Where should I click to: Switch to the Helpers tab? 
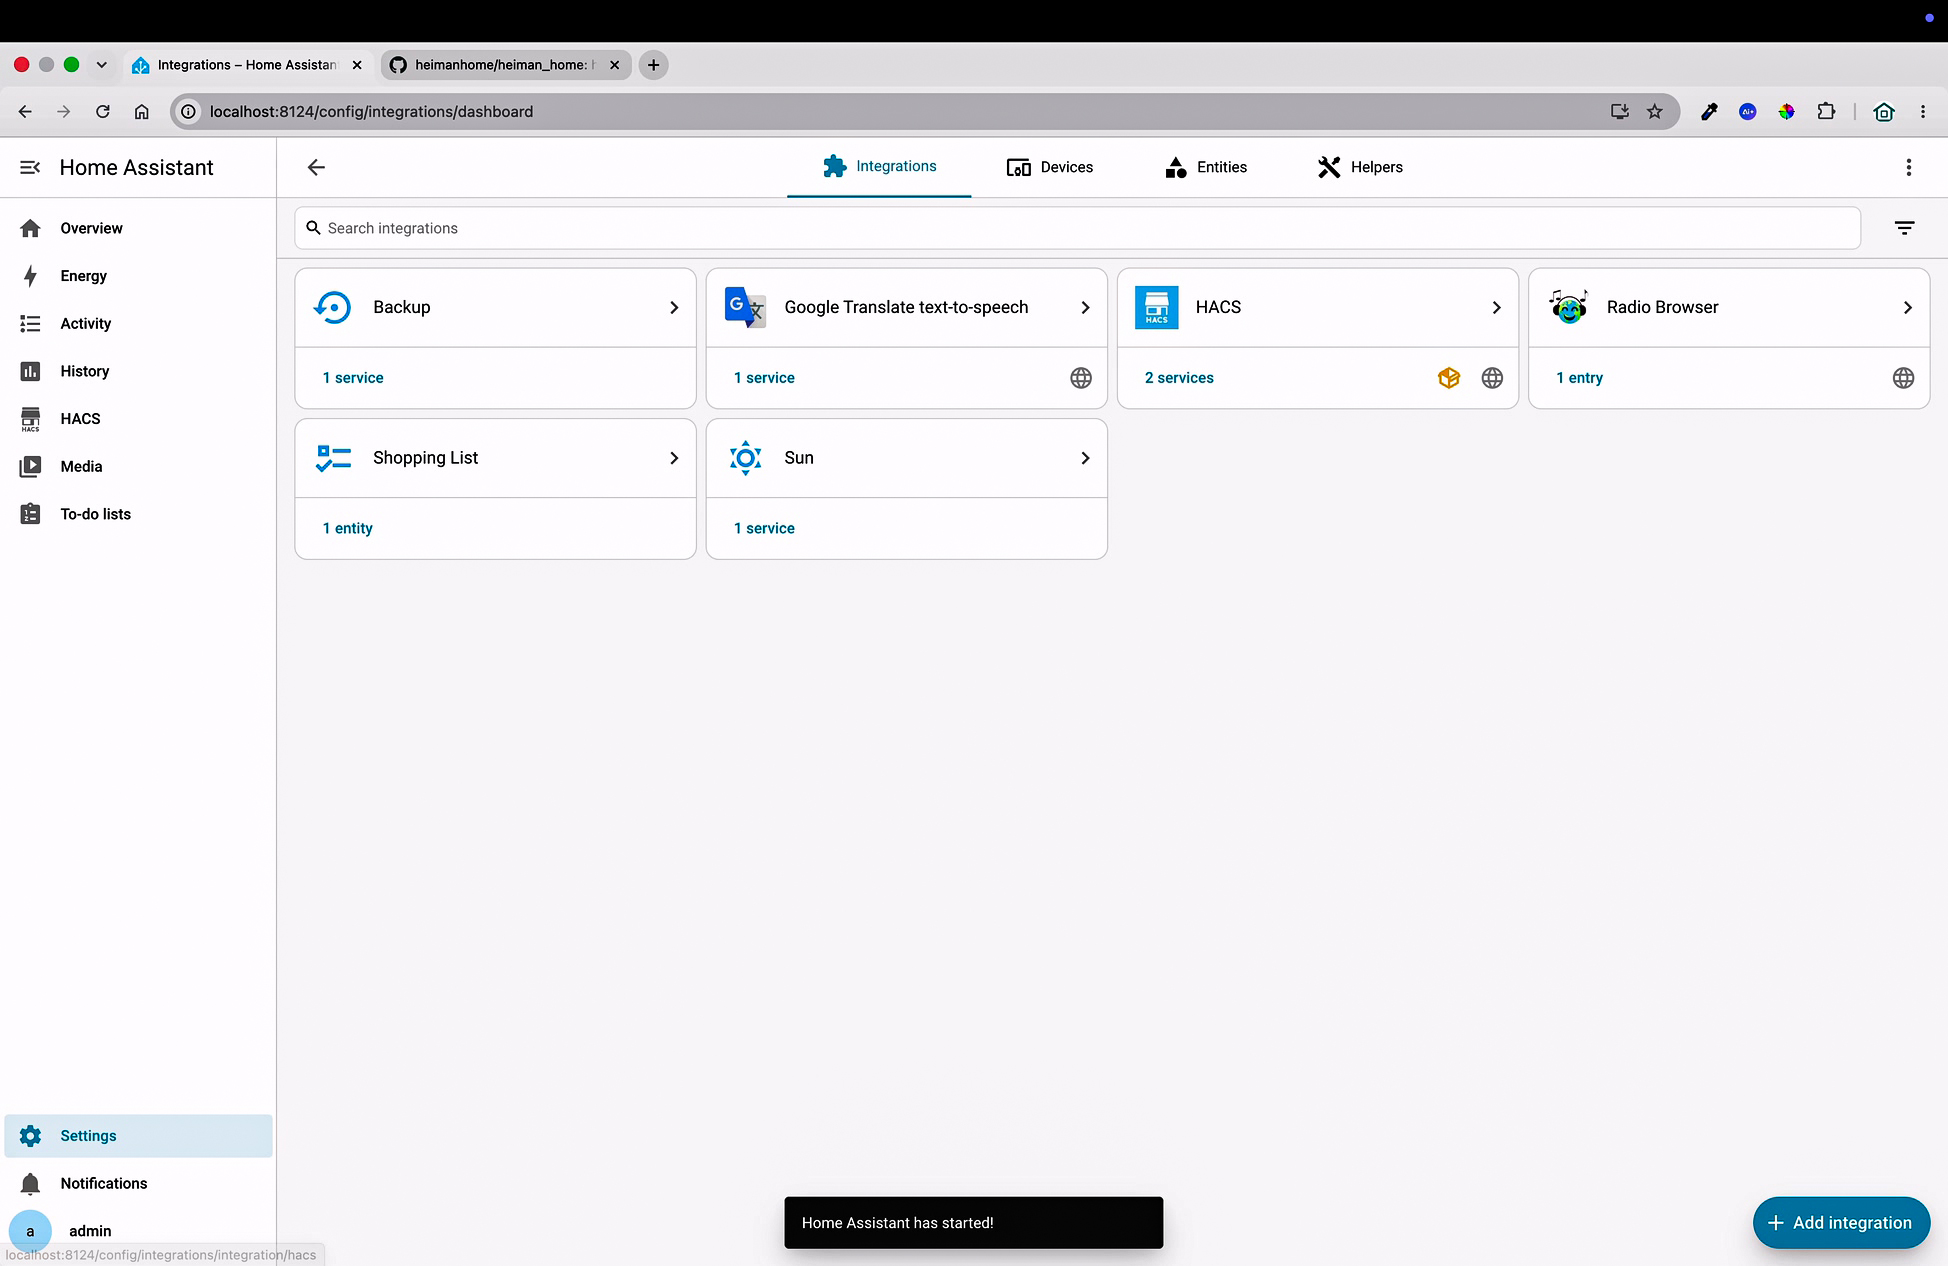coord(1360,167)
